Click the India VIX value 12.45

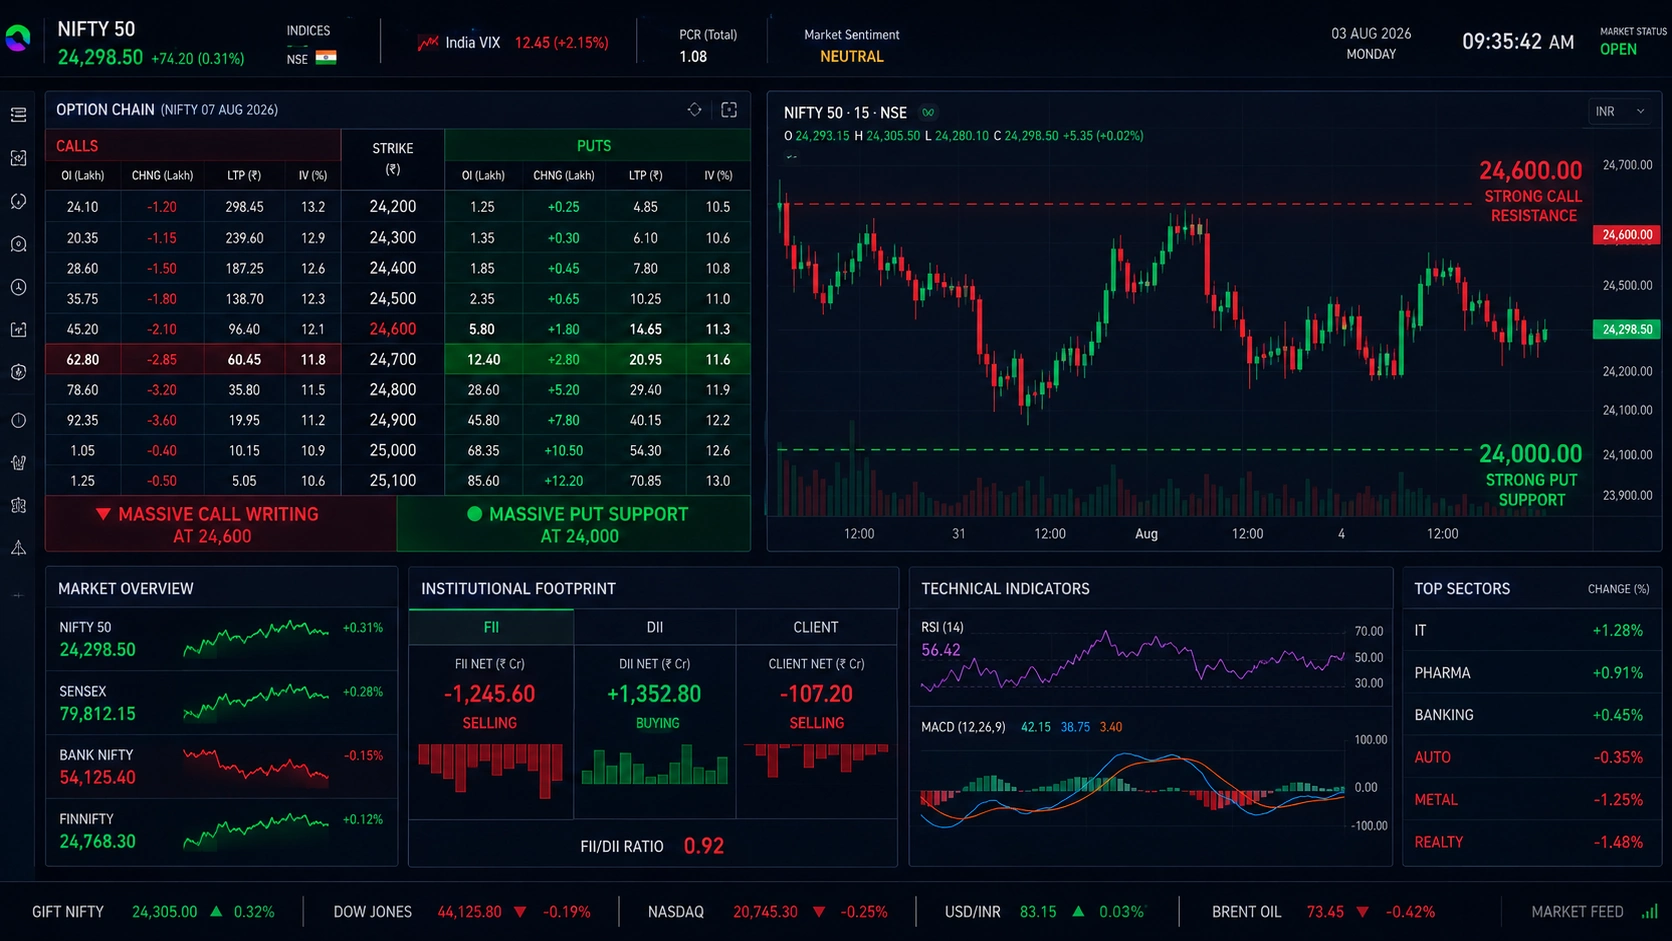click(532, 43)
